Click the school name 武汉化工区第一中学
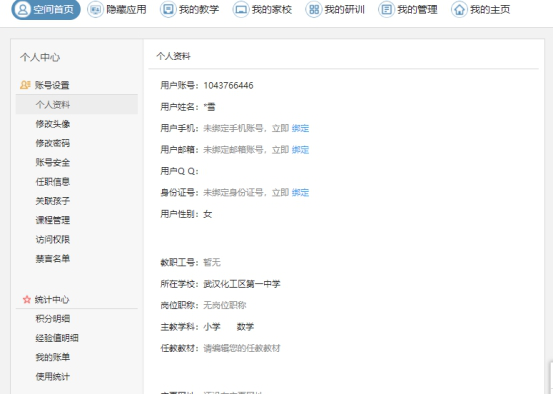 coord(242,284)
